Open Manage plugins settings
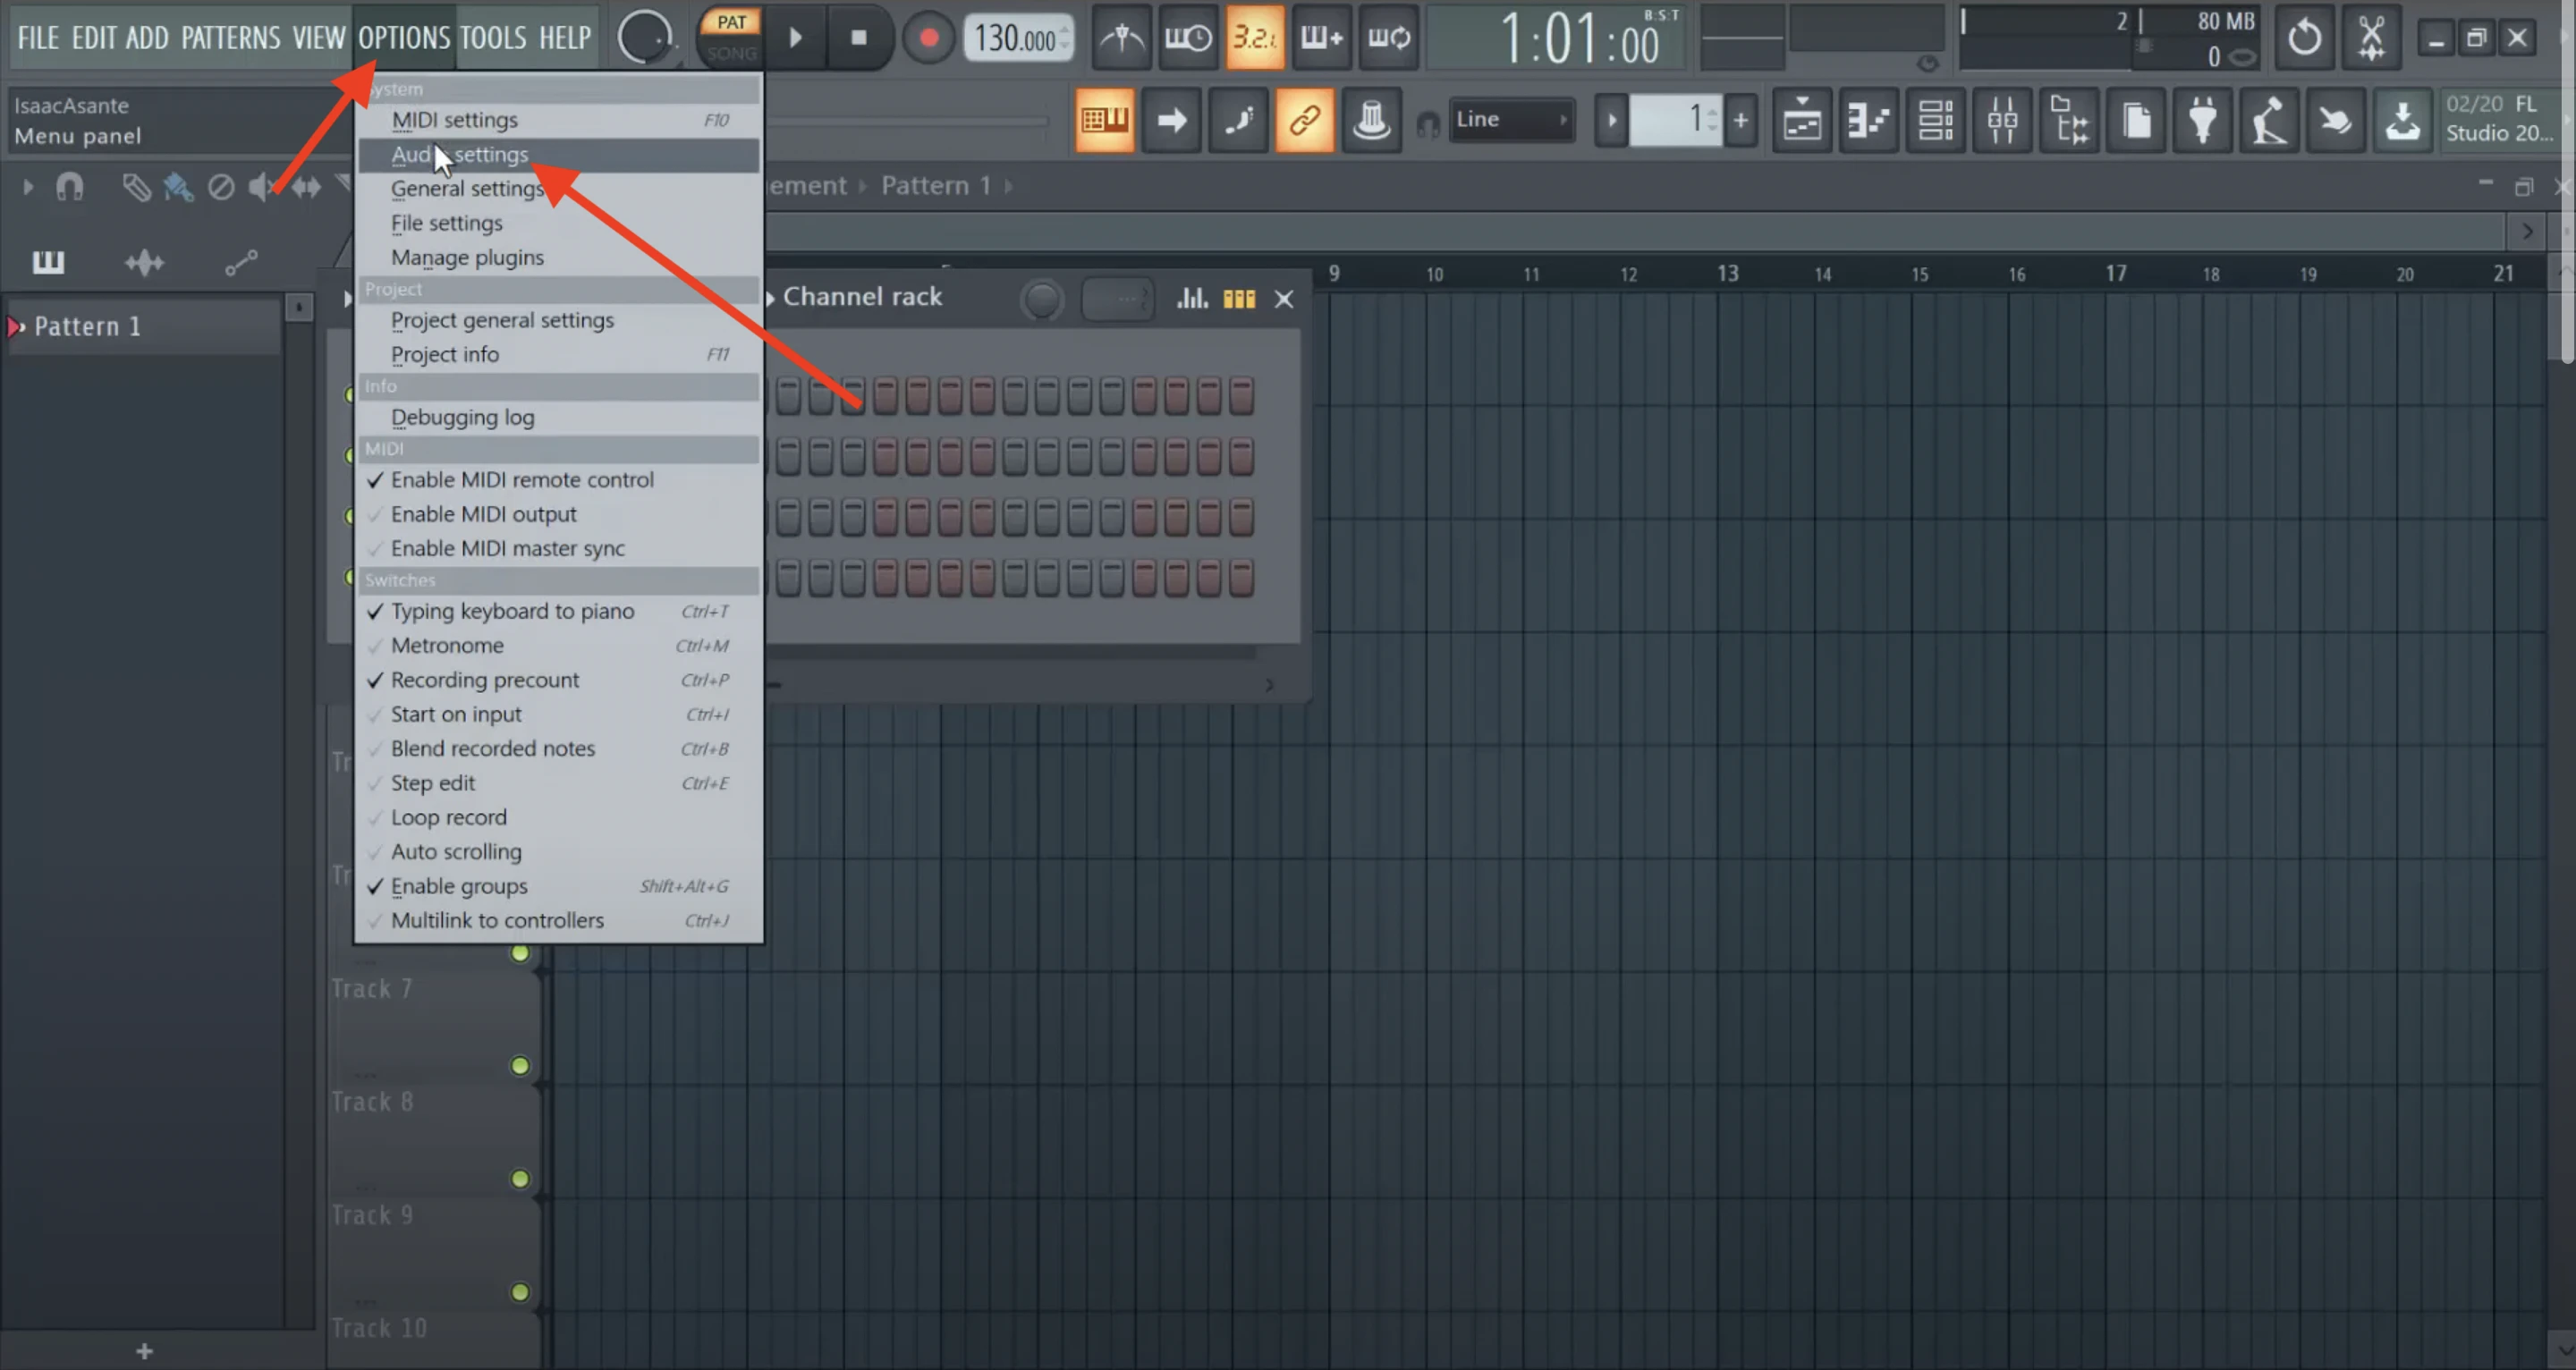 (467, 258)
